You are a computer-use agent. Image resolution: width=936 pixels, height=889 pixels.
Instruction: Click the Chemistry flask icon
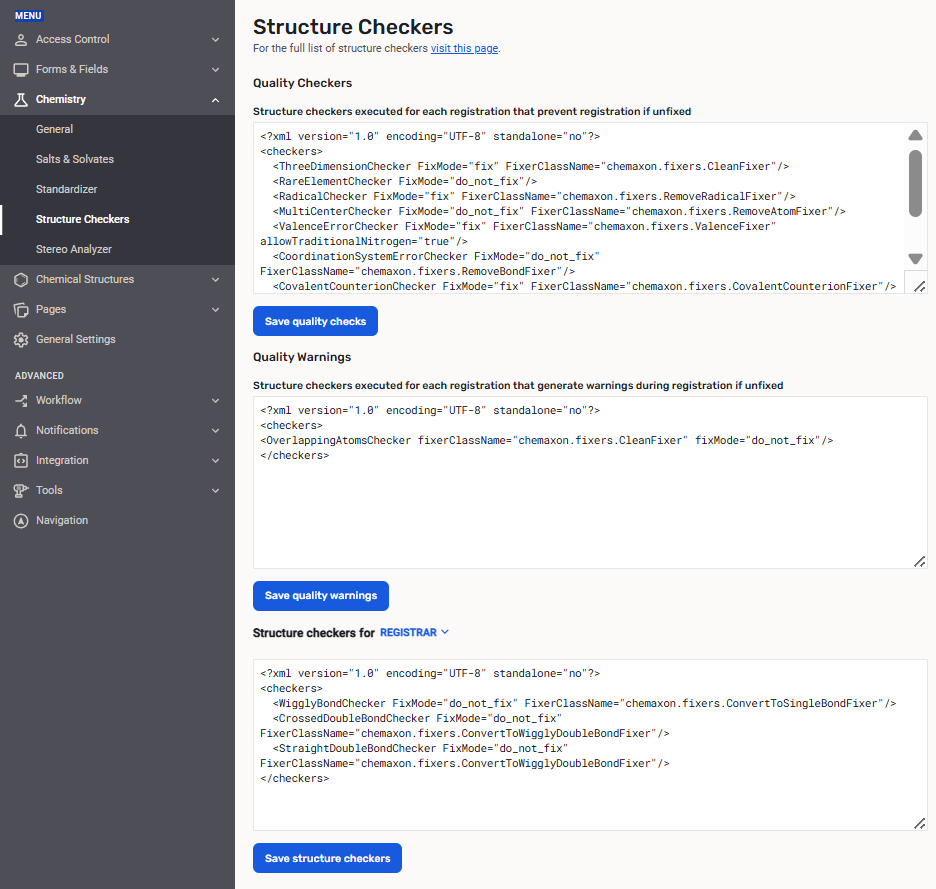click(x=21, y=100)
